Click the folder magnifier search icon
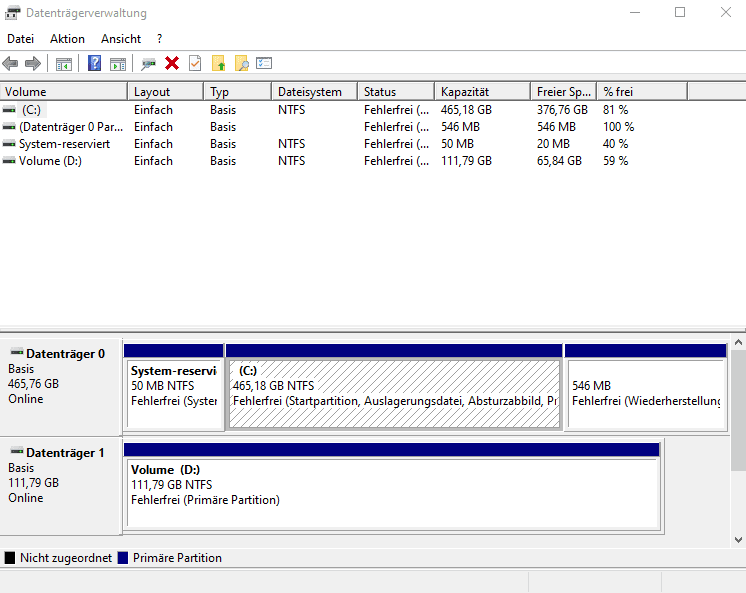 click(242, 63)
